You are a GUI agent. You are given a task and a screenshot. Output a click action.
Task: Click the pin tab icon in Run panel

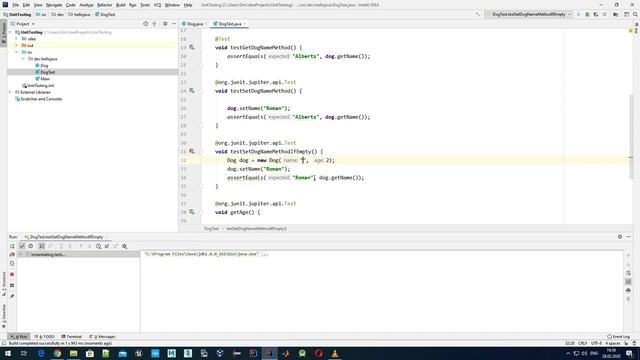[12, 296]
